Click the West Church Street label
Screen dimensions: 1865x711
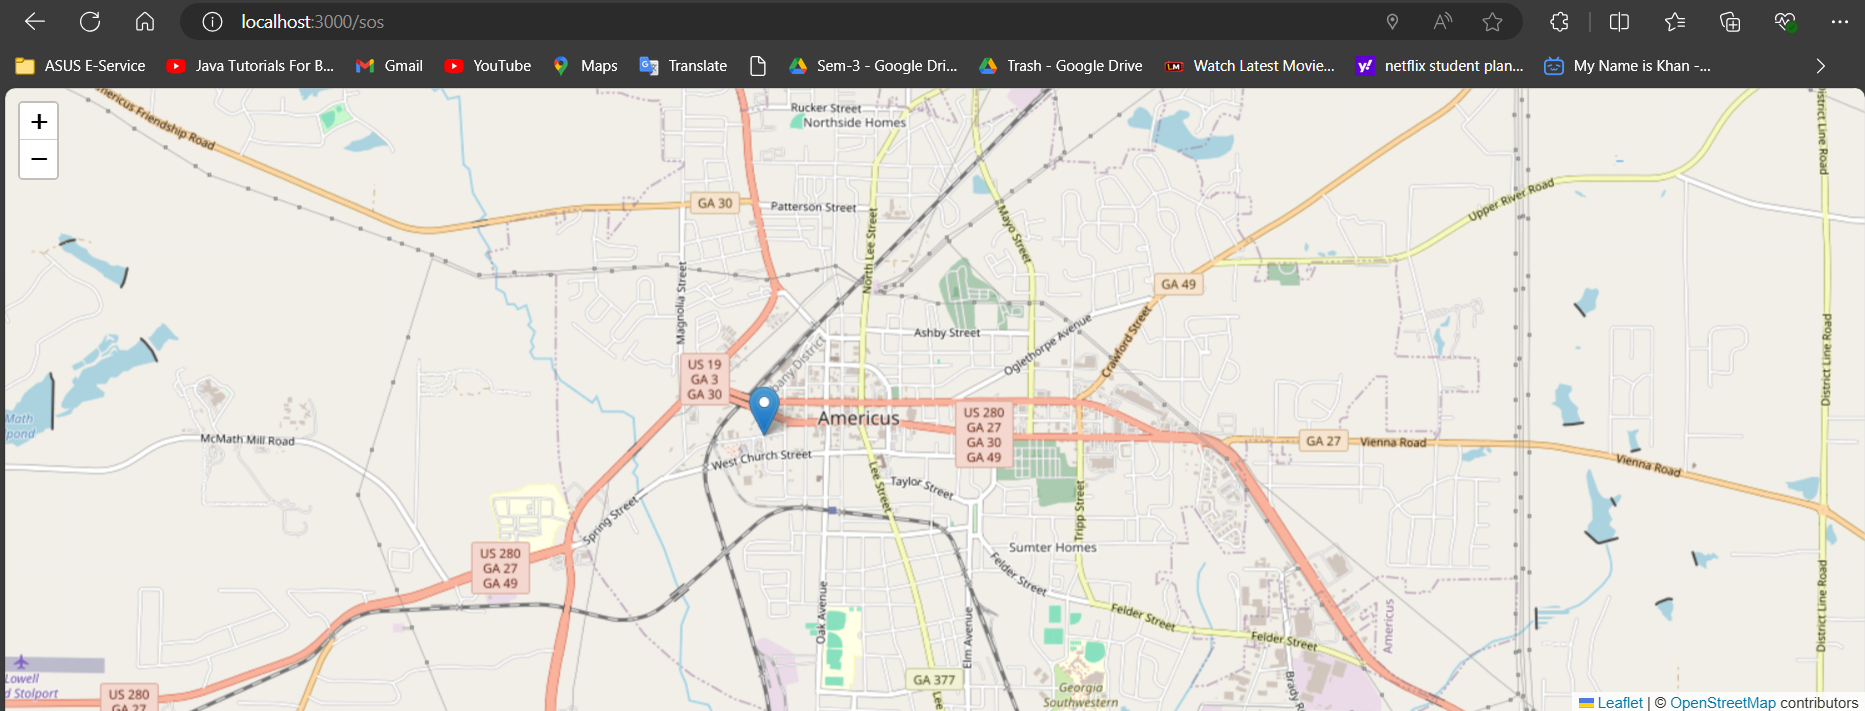click(762, 458)
